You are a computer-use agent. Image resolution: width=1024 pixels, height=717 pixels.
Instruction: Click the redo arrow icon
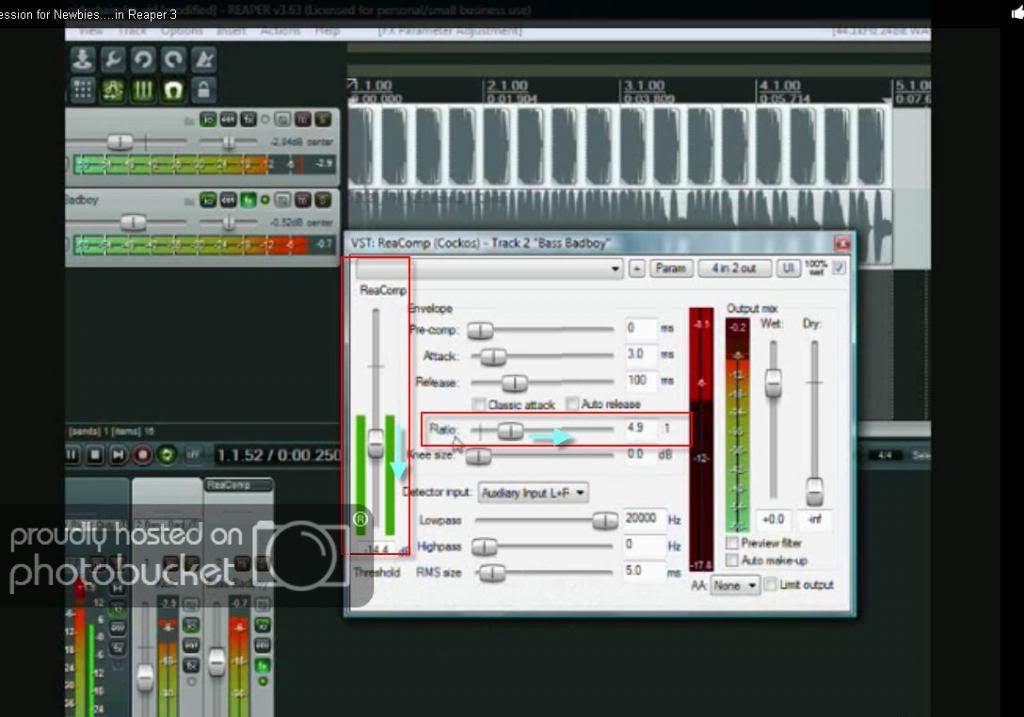(173, 60)
